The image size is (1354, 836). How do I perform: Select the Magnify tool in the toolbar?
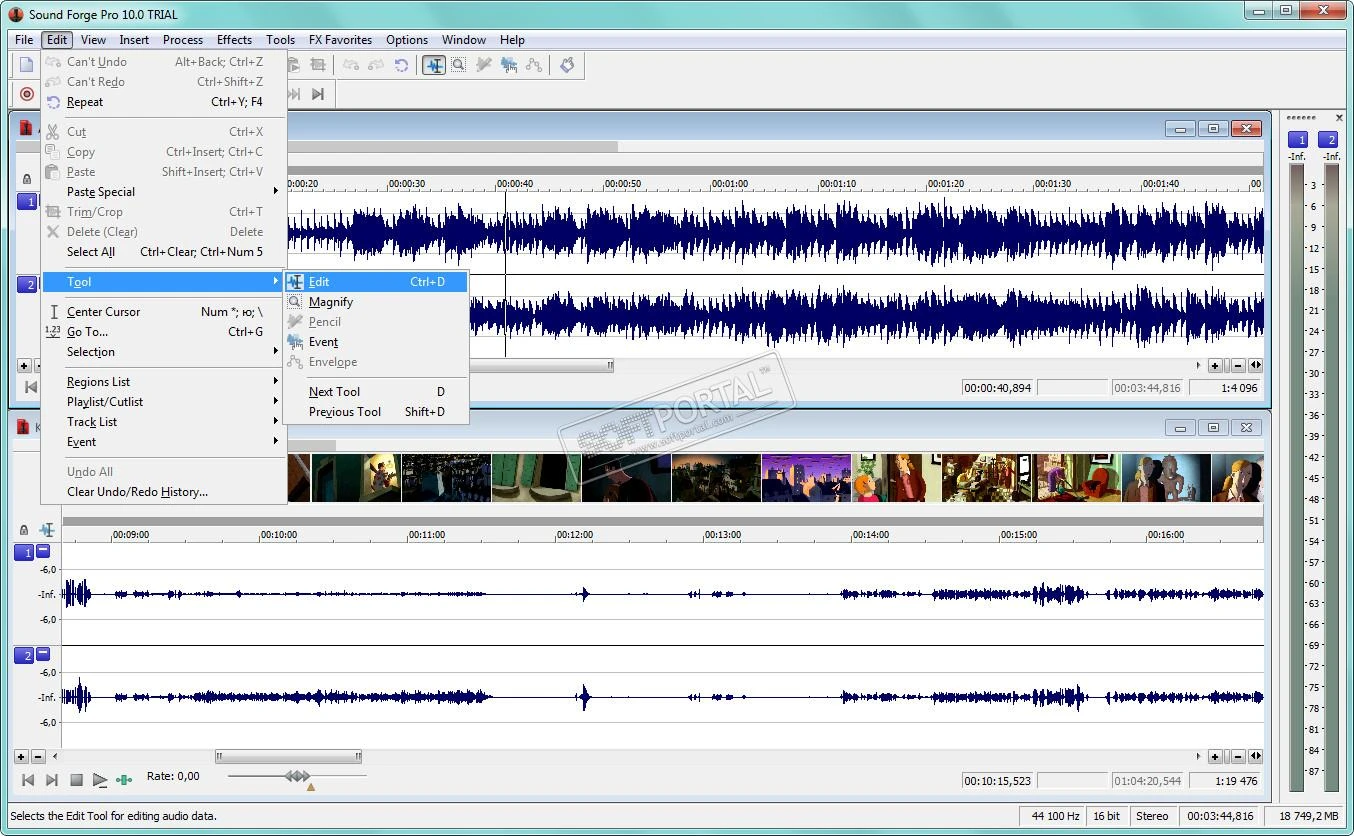[x=458, y=65]
